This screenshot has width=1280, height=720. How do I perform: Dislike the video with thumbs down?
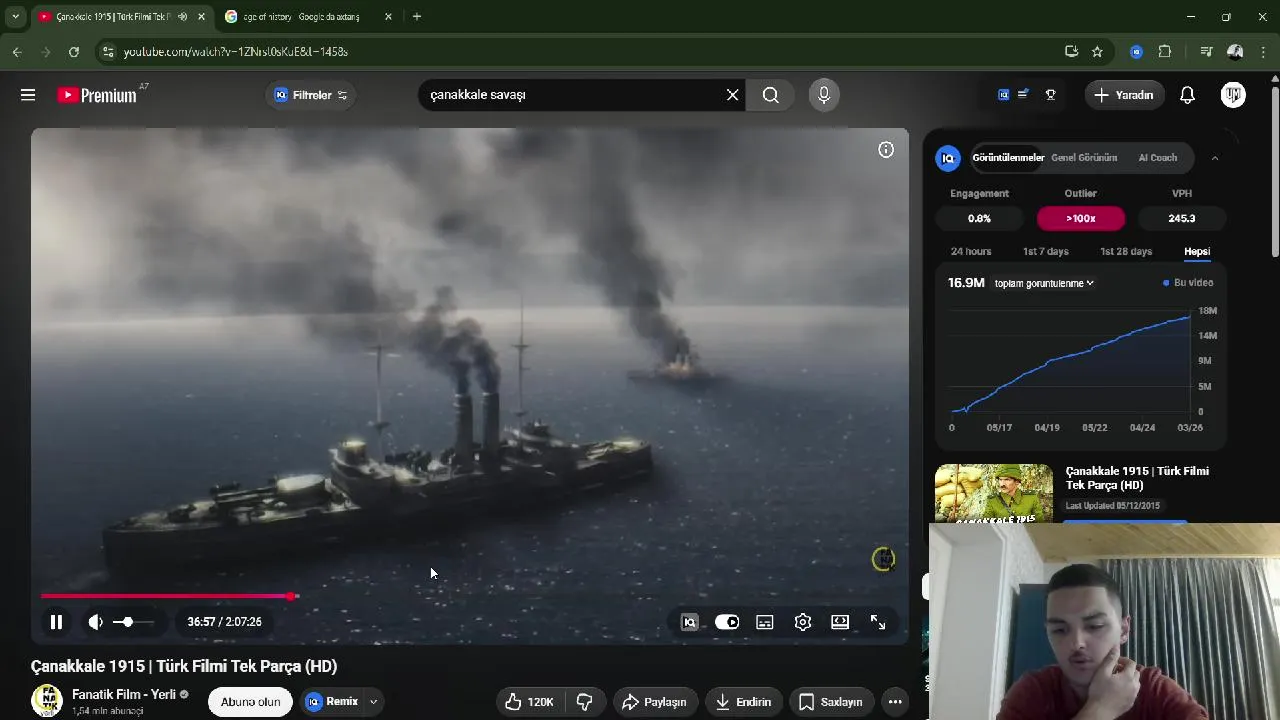pyautogui.click(x=585, y=702)
